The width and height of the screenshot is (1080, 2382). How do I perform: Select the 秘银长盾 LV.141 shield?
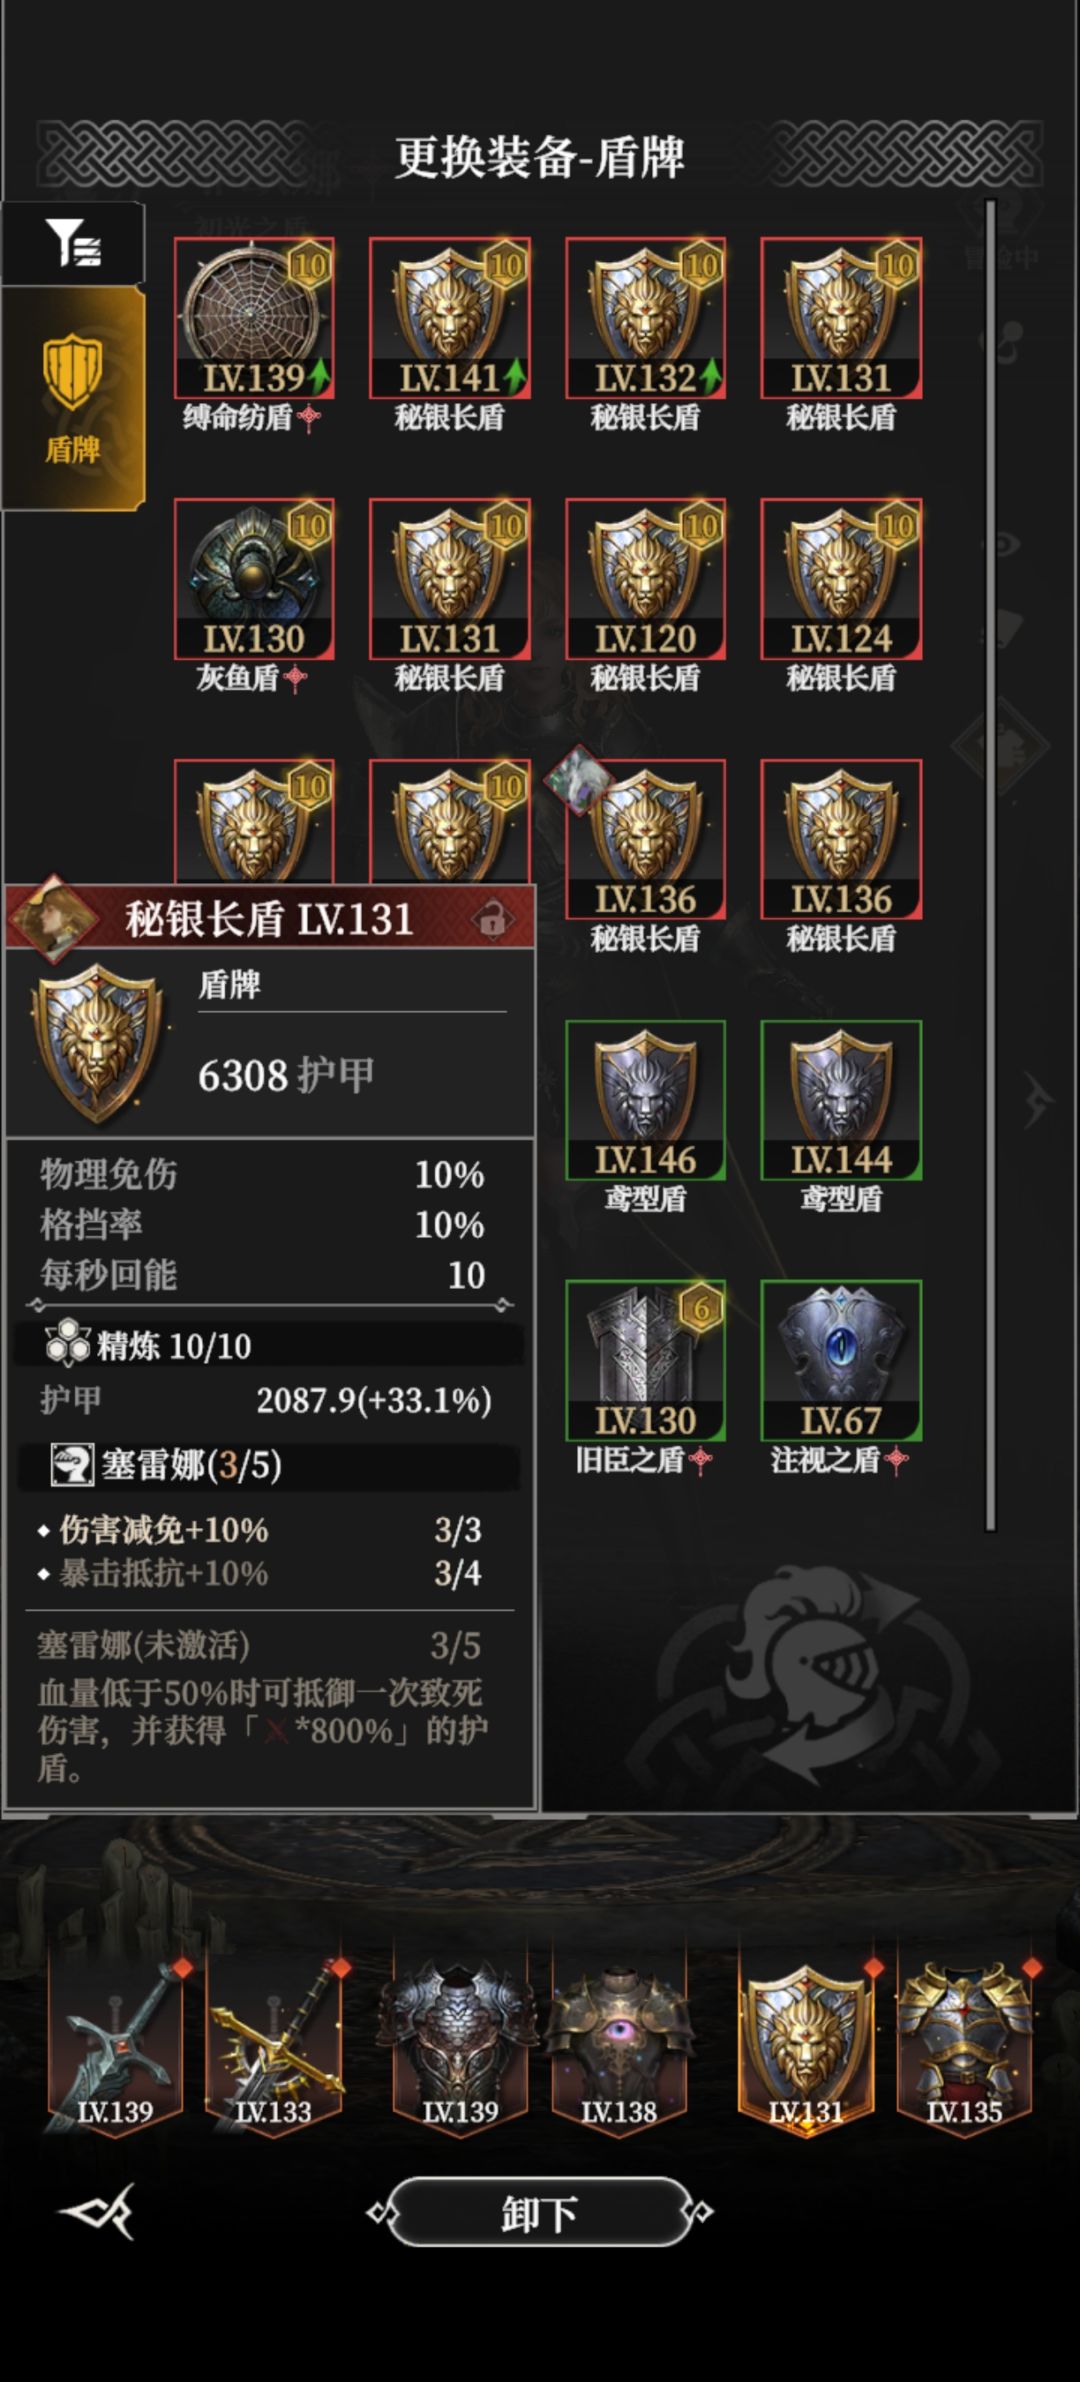pos(450,319)
